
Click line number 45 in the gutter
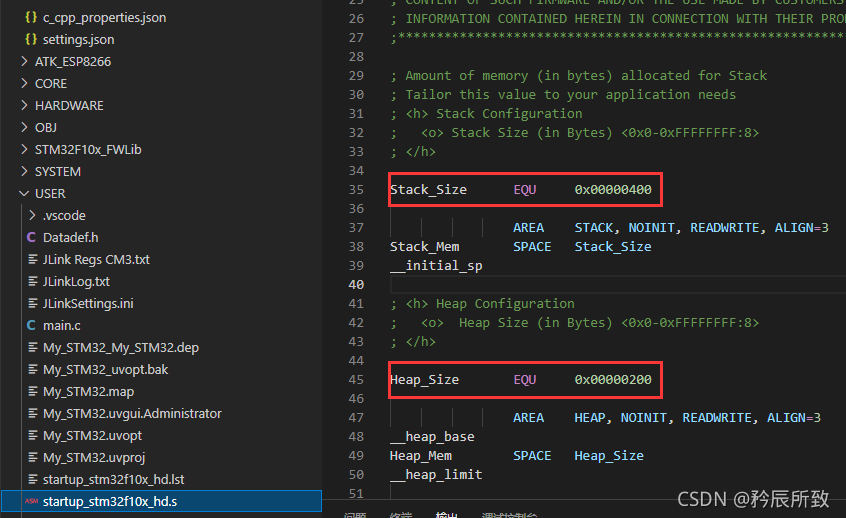pos(356,379)
